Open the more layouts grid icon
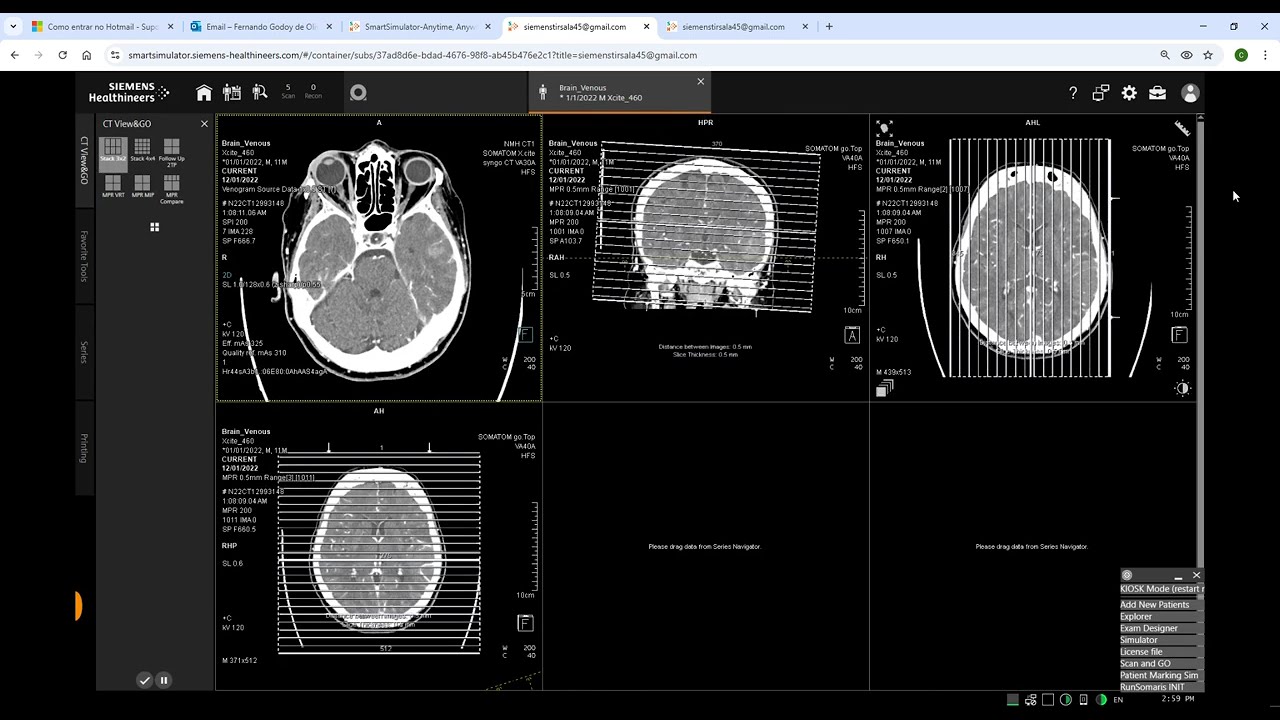This screenshot has width=1280, height=720. [154, 227]
